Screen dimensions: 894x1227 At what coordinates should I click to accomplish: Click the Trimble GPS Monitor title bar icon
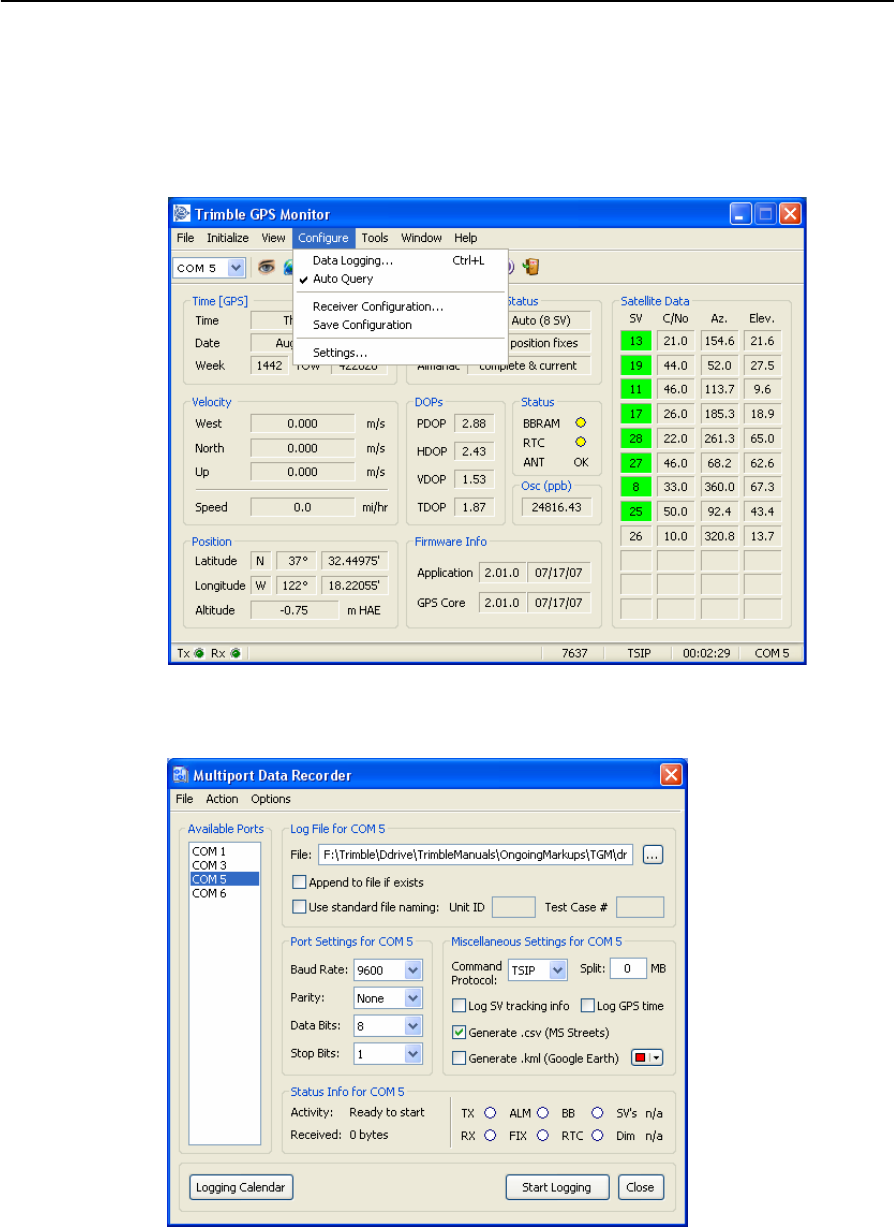(182, 214)
